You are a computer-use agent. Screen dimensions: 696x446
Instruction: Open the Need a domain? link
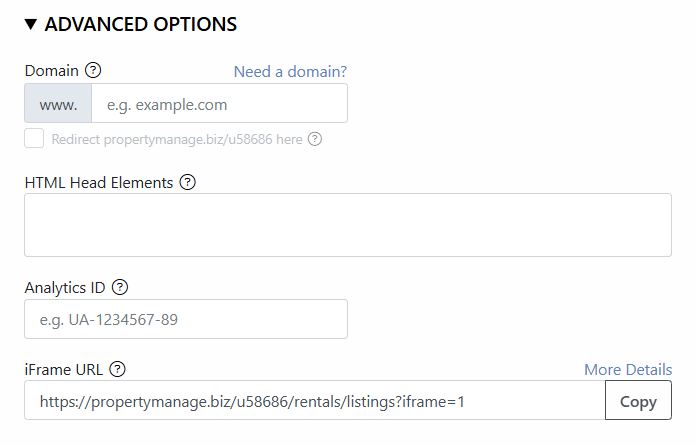(290, 71)
